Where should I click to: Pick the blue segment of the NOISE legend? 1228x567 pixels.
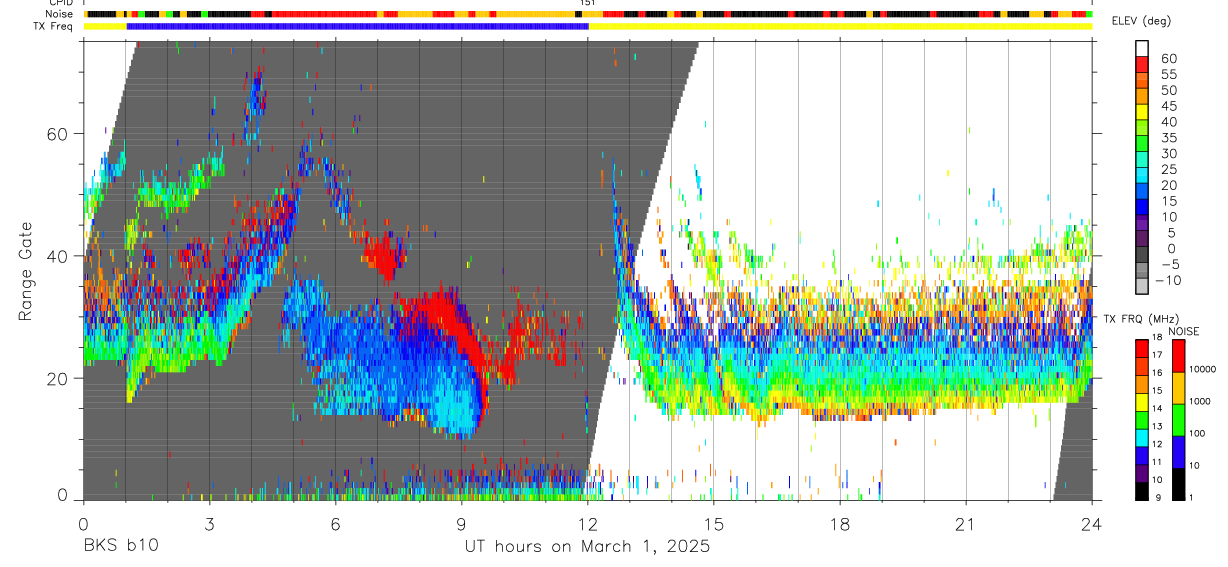[x=1178, y=452]
